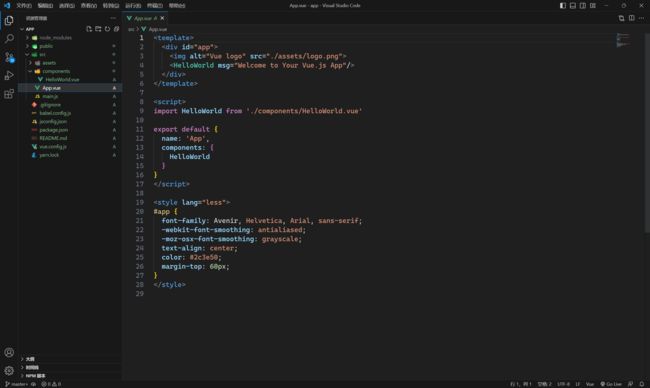Open the 转到 (Go) menu
The image size is (650, 388).
(x=111, y=5)
